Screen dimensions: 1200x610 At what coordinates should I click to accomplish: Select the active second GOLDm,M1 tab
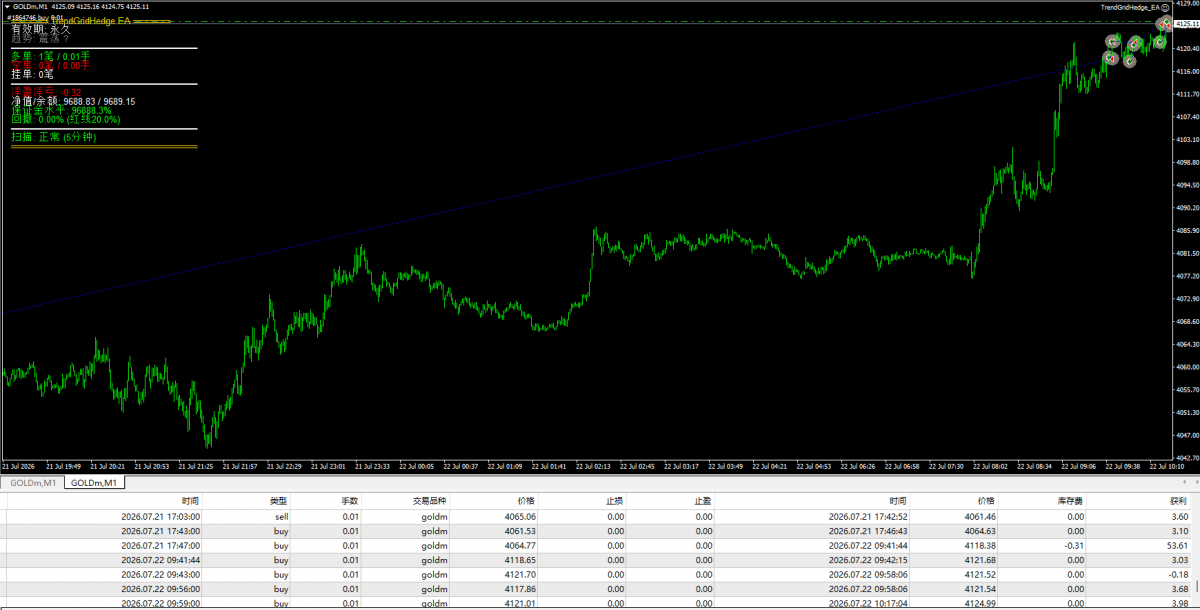point(95,483)
